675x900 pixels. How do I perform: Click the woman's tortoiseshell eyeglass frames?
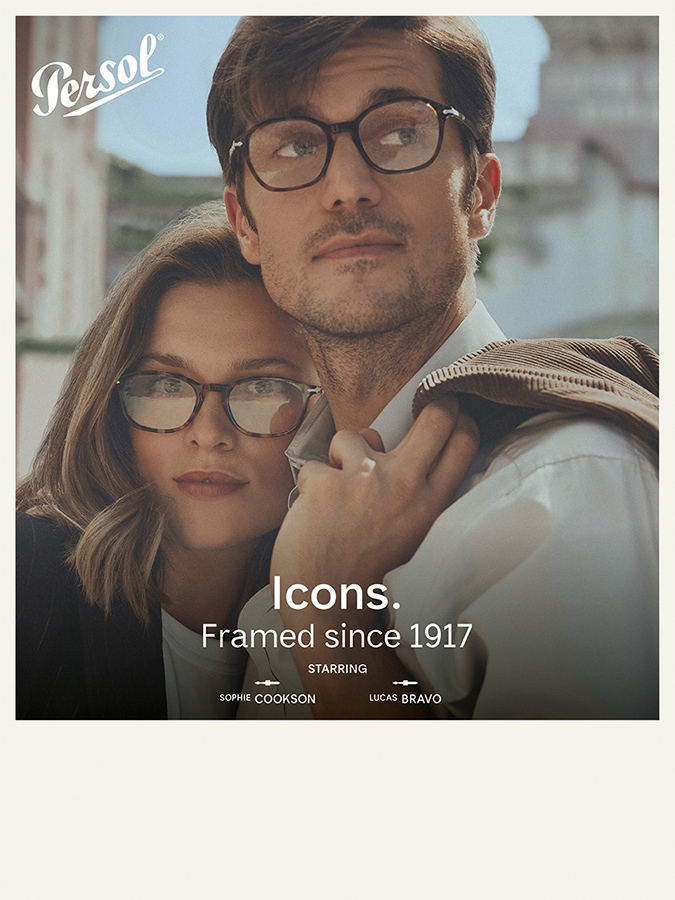click(218, 403)
